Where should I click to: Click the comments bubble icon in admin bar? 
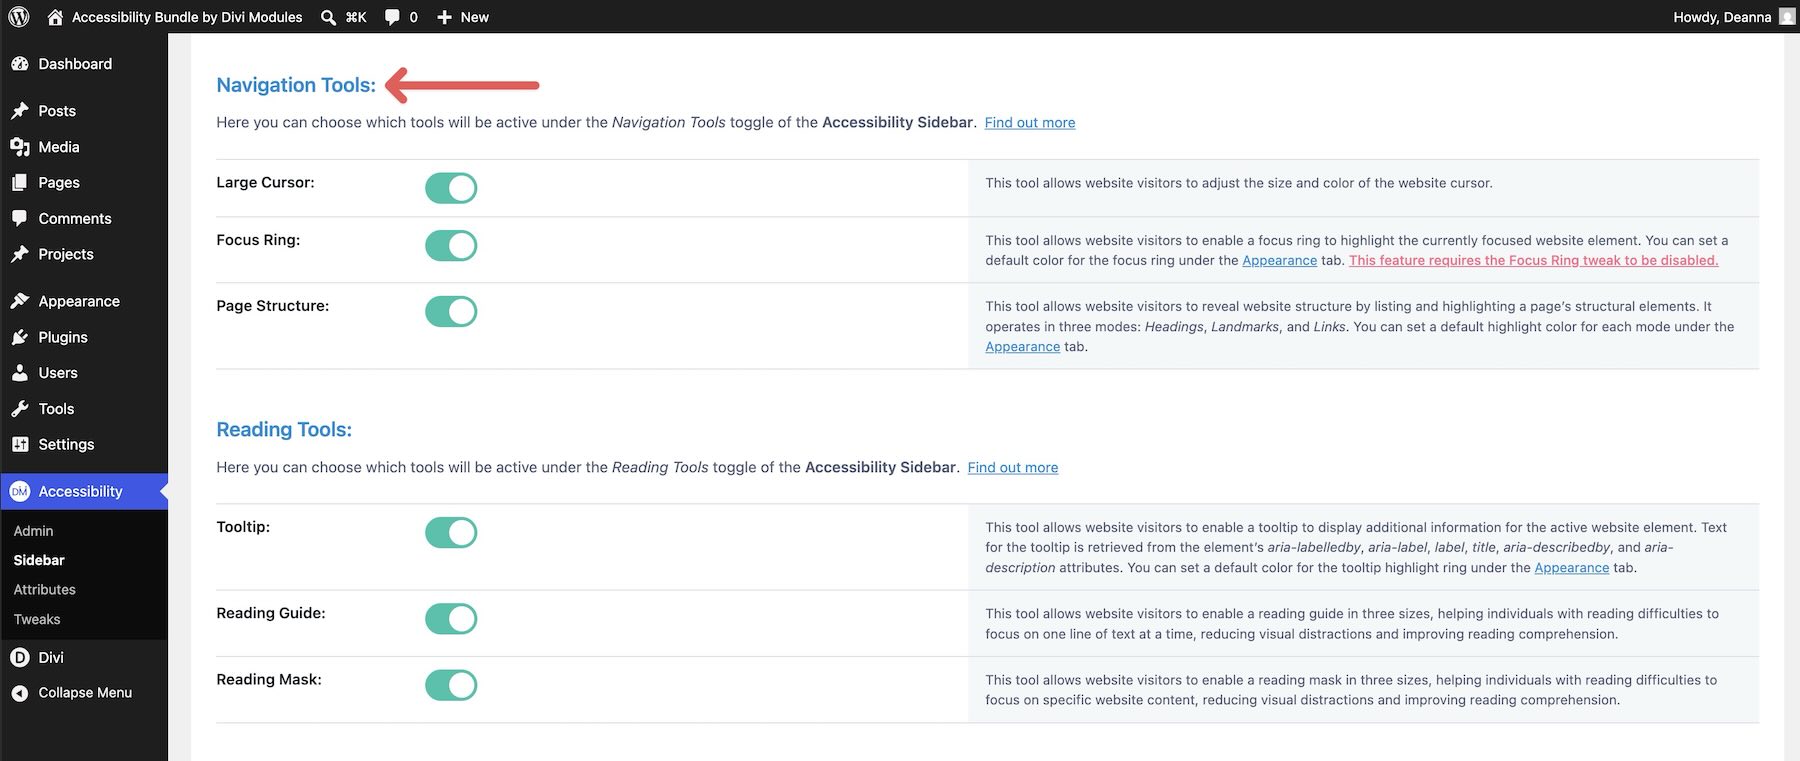[392, 17]
